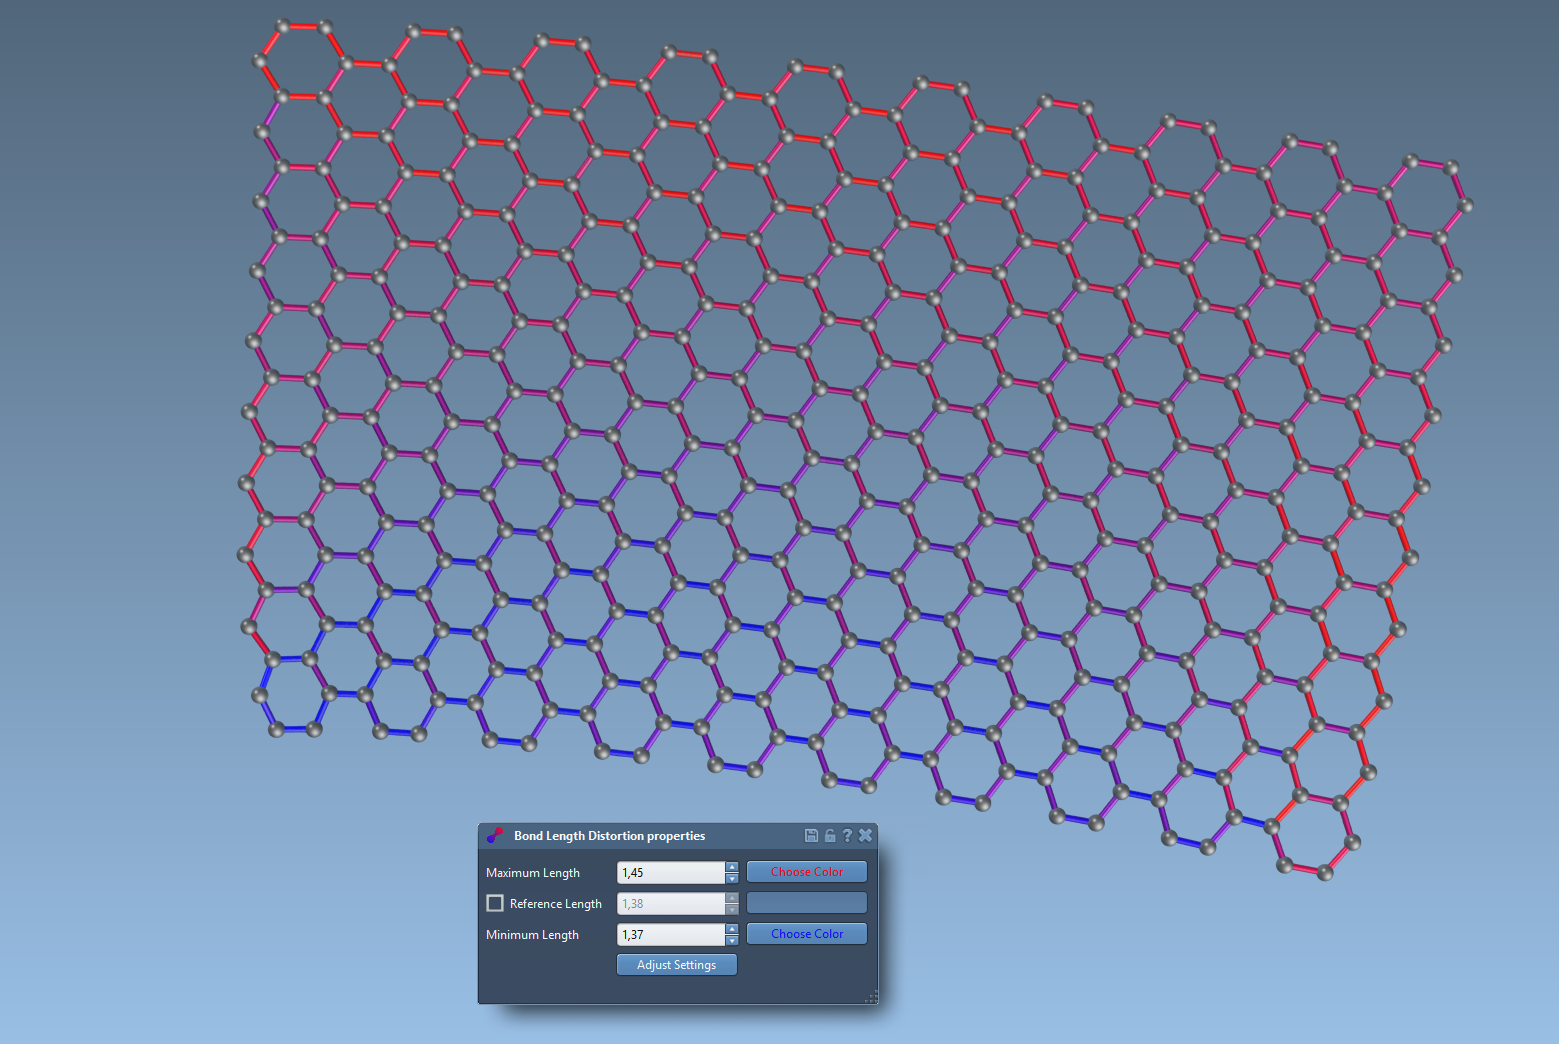
Task: Enable the Reference Length checkbox
Action: point(495,903)
